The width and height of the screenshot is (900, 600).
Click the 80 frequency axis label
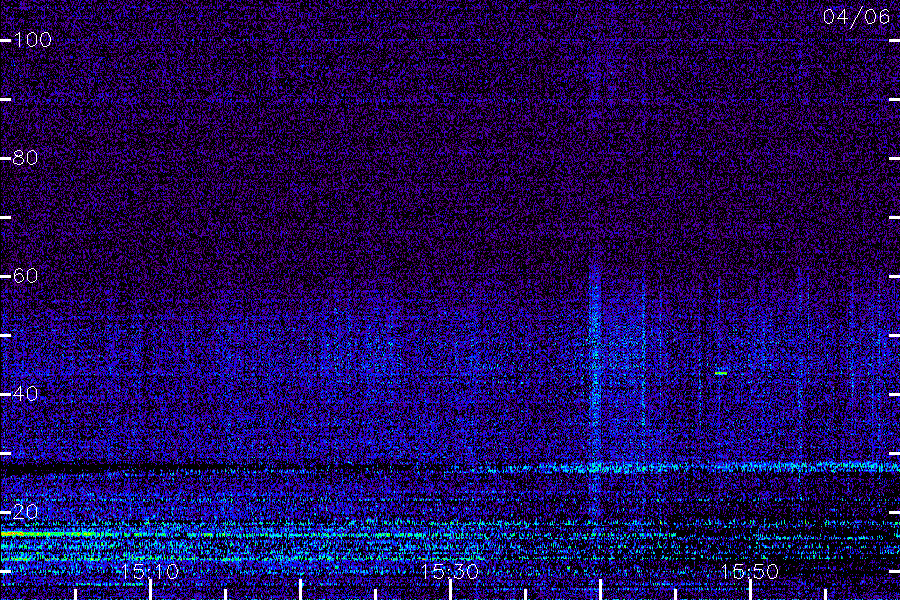25,157
